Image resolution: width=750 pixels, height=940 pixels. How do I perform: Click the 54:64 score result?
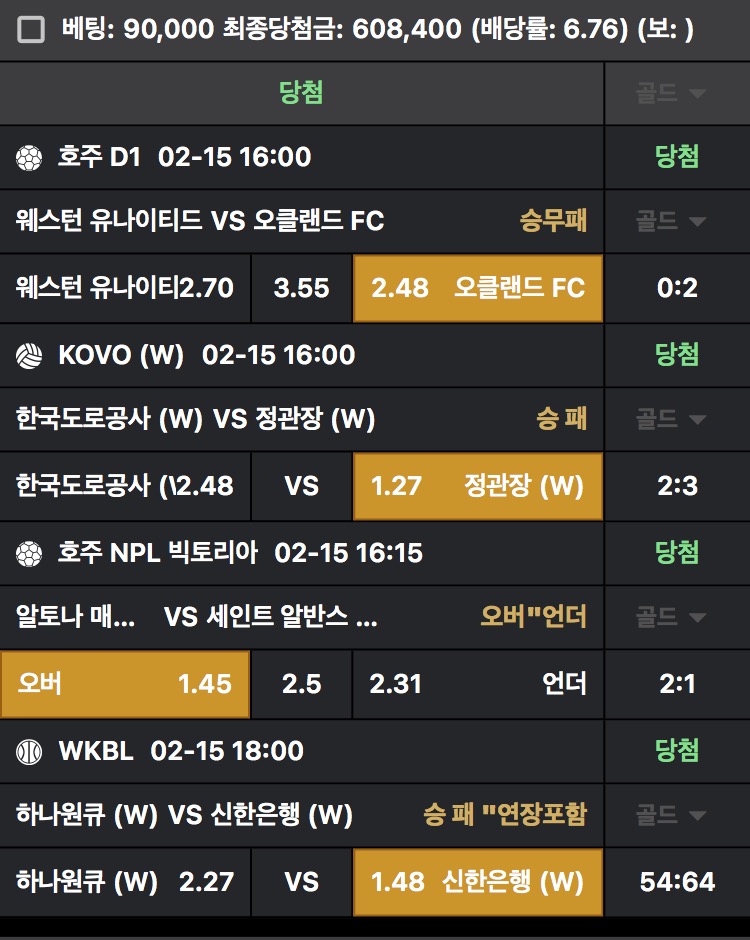tap(677, 882)
